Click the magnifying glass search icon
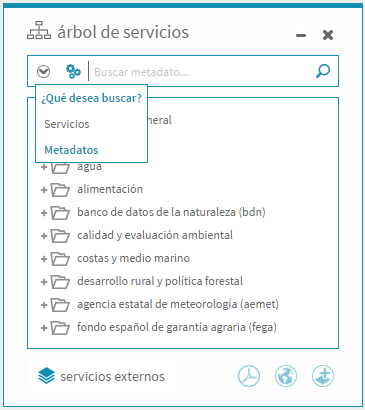365x410 pixels. point(323,71)
